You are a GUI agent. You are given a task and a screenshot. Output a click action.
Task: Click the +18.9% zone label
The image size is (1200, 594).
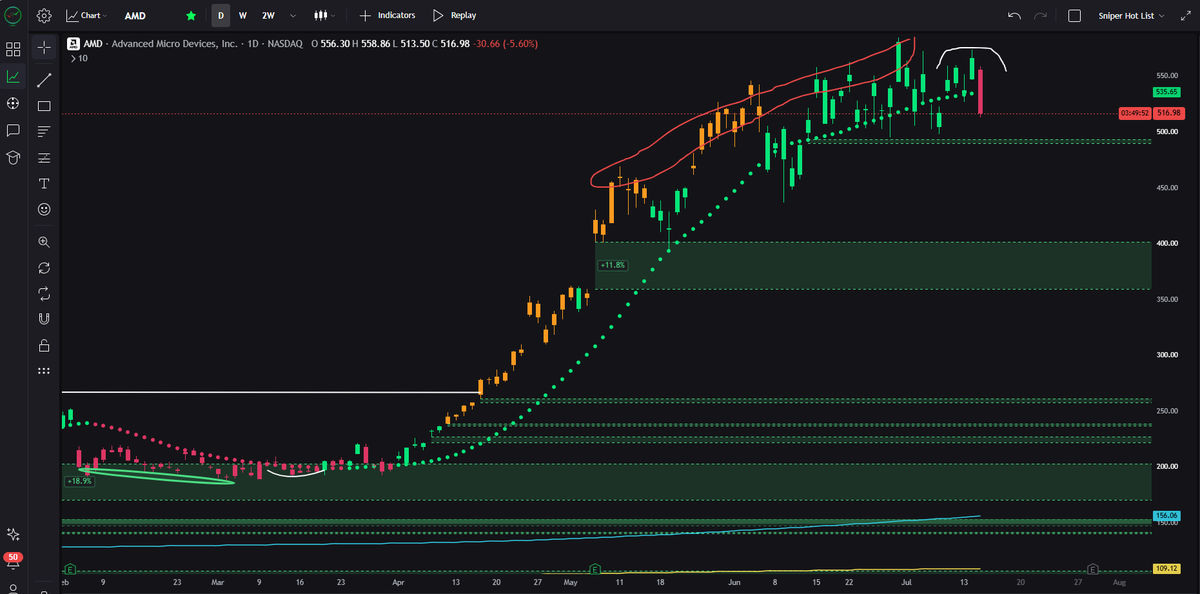pyautogui.click(x=79, y=481)
